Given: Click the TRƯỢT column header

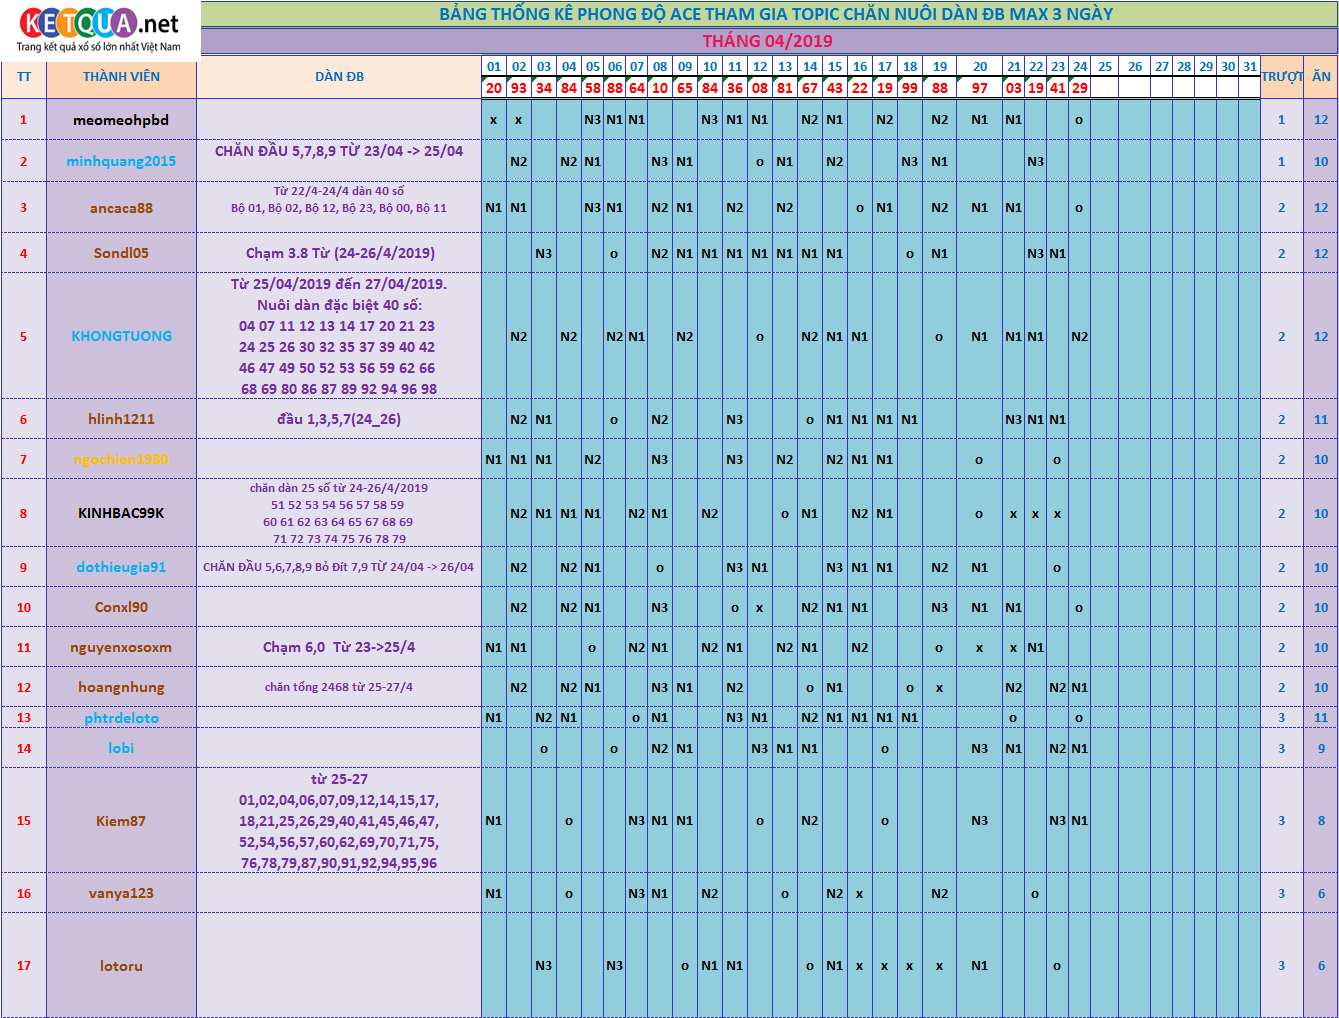Looking at the screenshot, I should pyautogui.click(x=1281, y=77).
